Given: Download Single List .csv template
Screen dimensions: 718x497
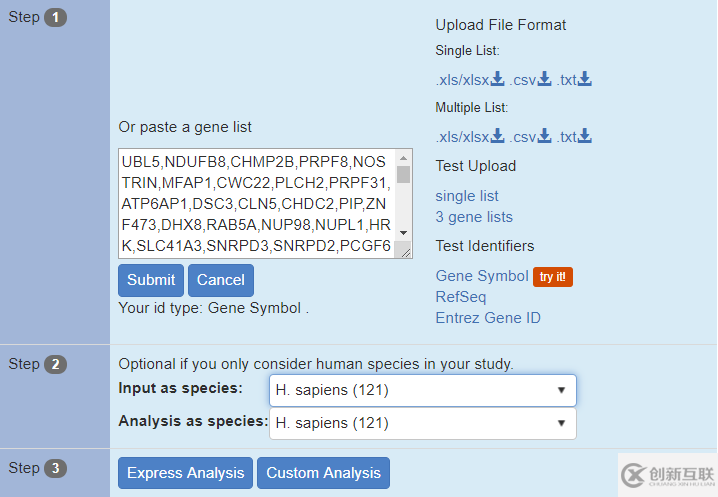Looking at the screenshot, I should click(x=530, y=80).
